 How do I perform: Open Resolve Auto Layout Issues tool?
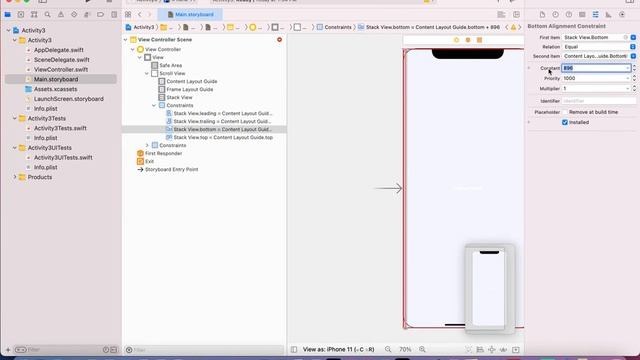[x=504, y=350]
